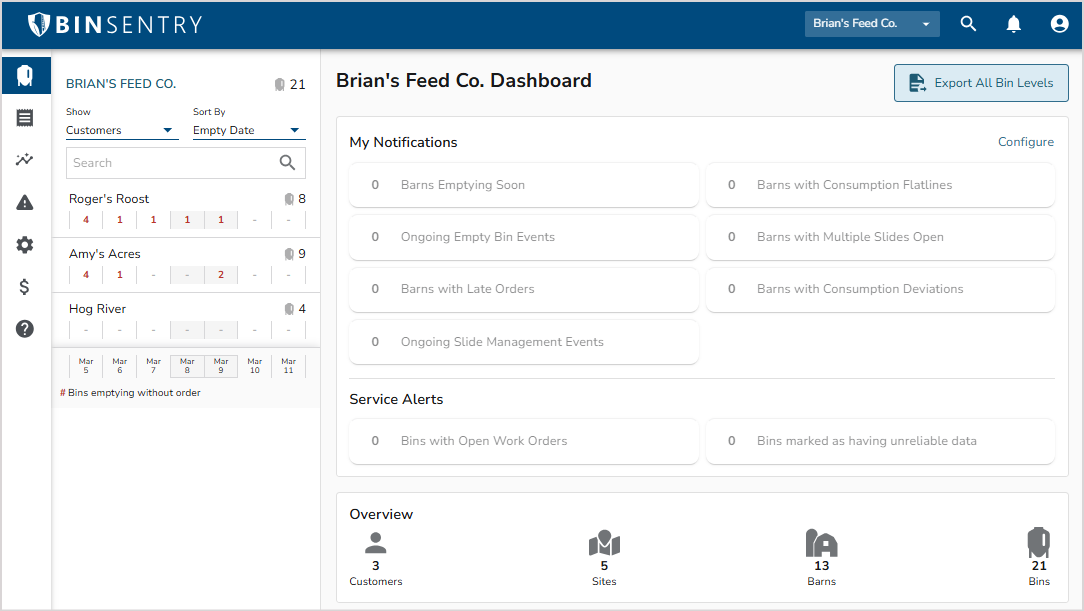Screen dimensions: 1084x611
Task: Click the Bins icon in Overview
Action: tap(1038, 543)
